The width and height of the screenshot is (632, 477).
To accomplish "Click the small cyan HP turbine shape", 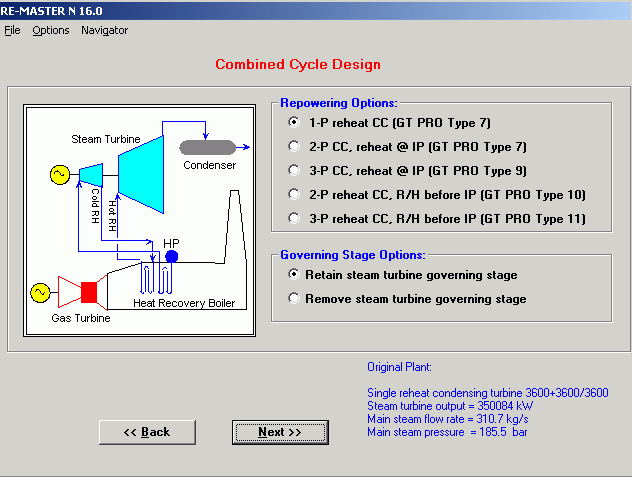I will (91, 175).
